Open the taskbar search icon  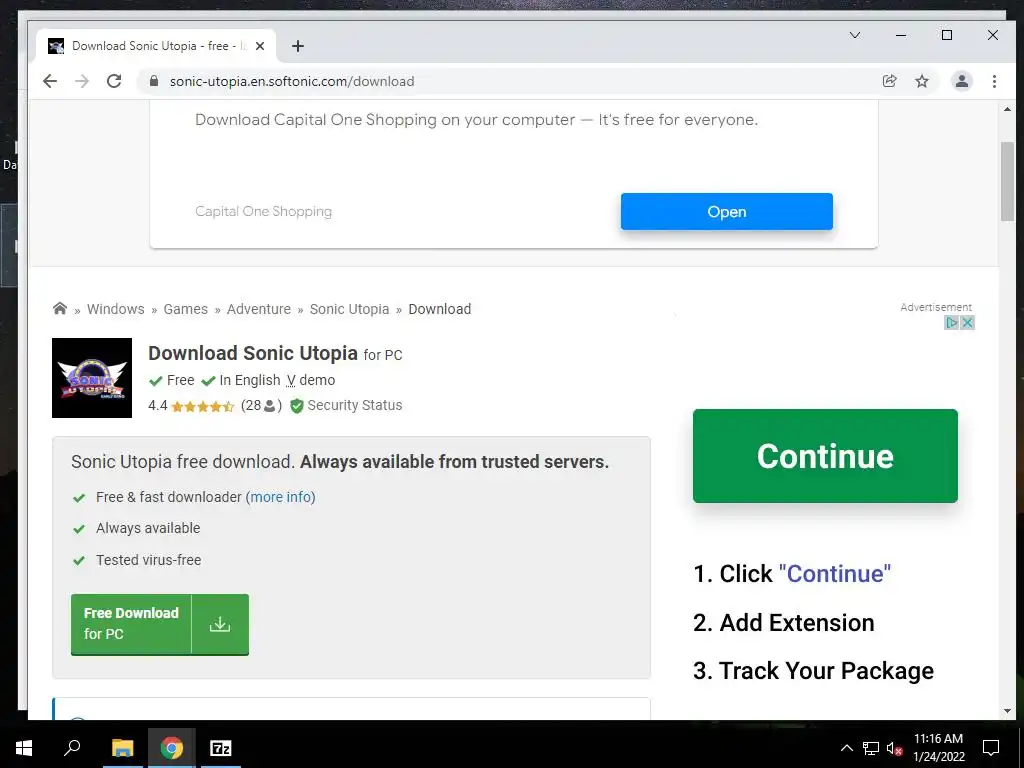point(72,748)
